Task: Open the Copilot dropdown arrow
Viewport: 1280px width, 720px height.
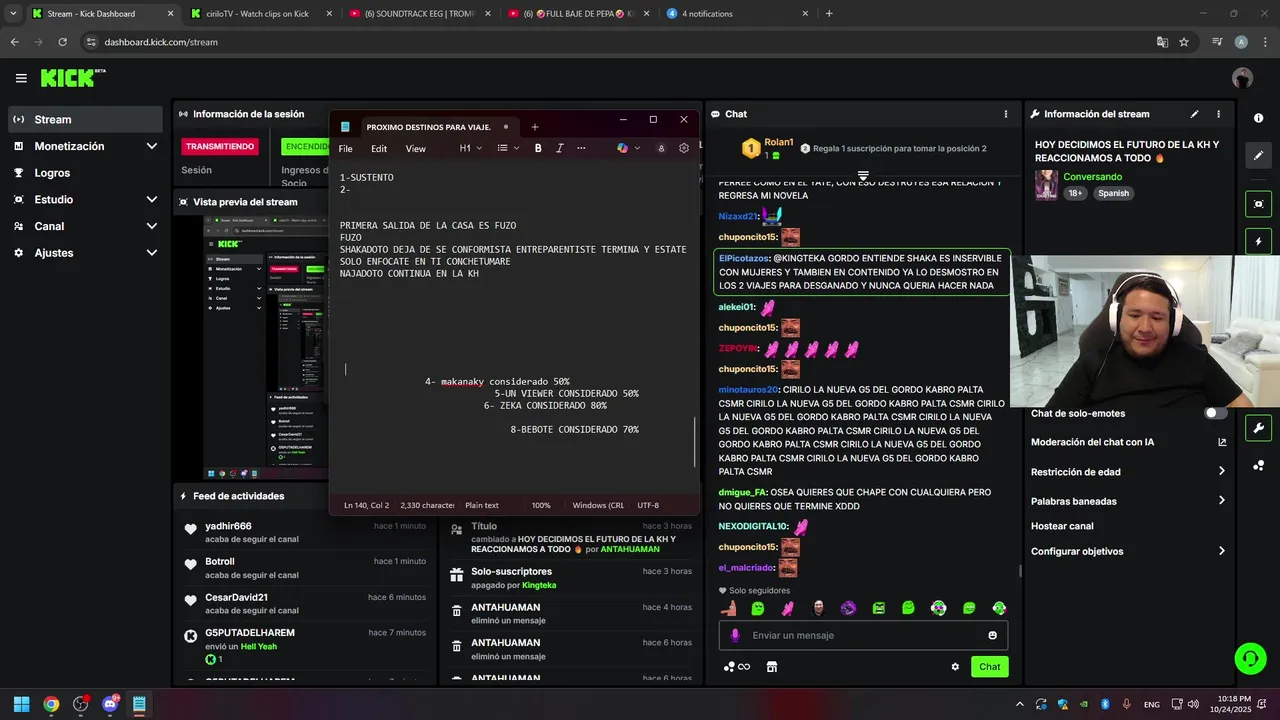Action: coord(638,148)
